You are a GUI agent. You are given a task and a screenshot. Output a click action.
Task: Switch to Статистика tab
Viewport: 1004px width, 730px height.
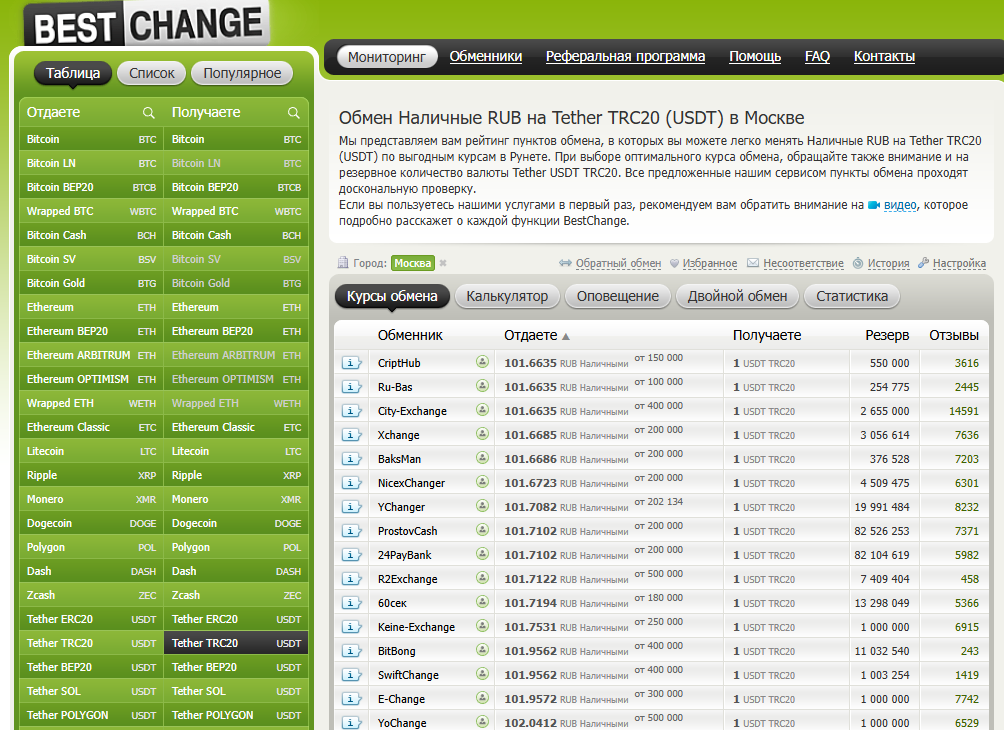(x=852, y=296)
